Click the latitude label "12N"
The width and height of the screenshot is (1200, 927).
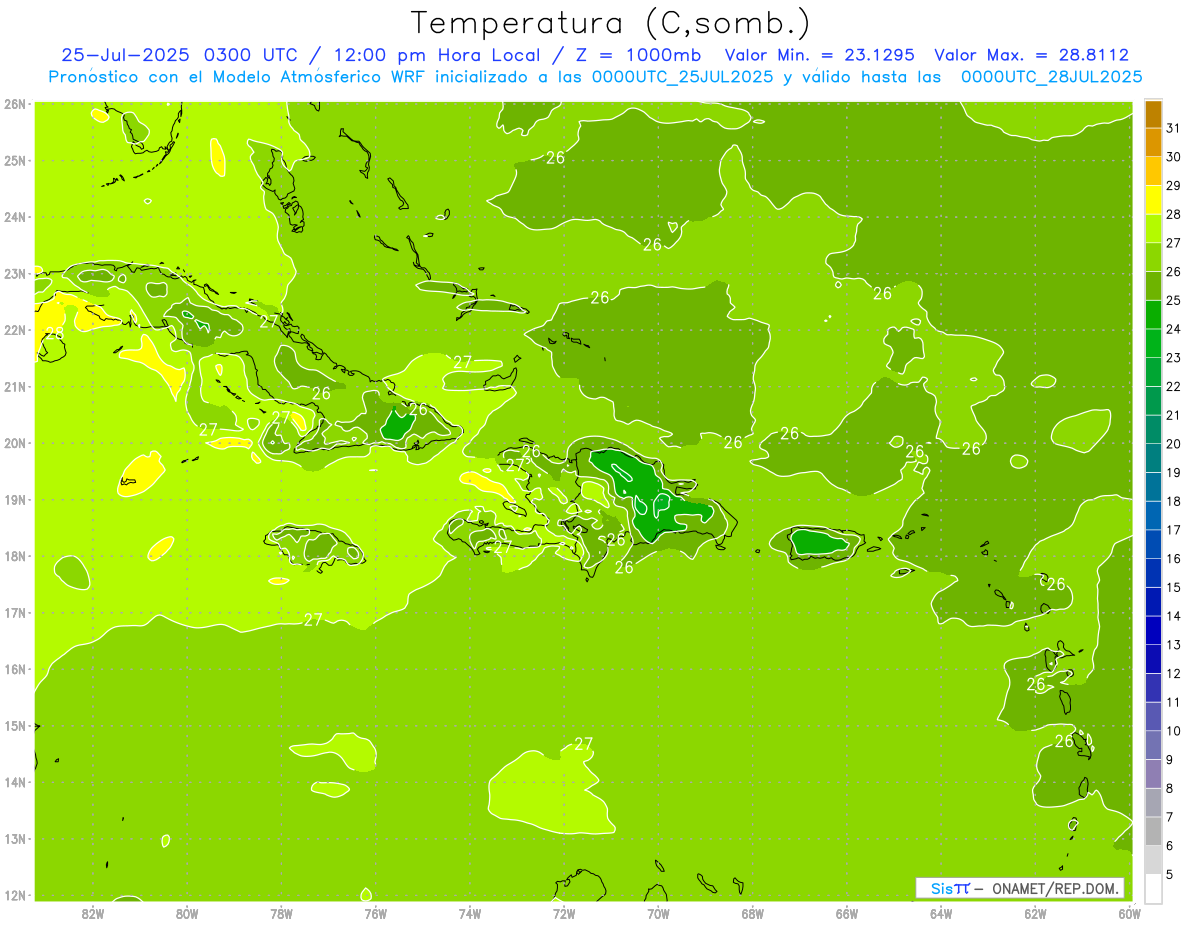[x=15, y=895]
